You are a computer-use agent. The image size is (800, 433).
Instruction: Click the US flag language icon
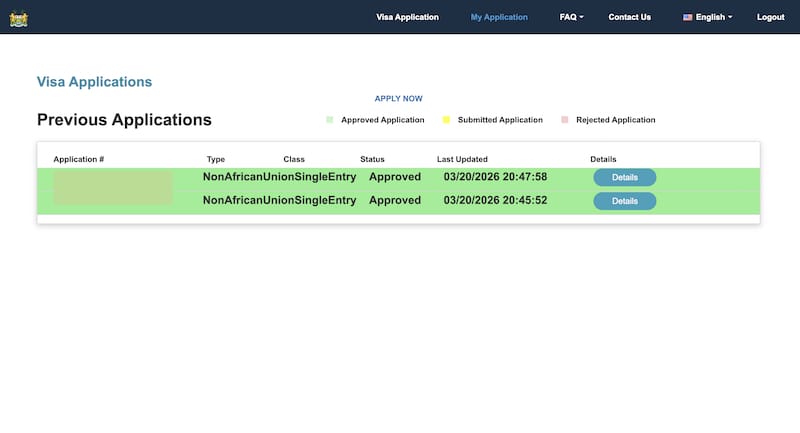click(688, 17)
